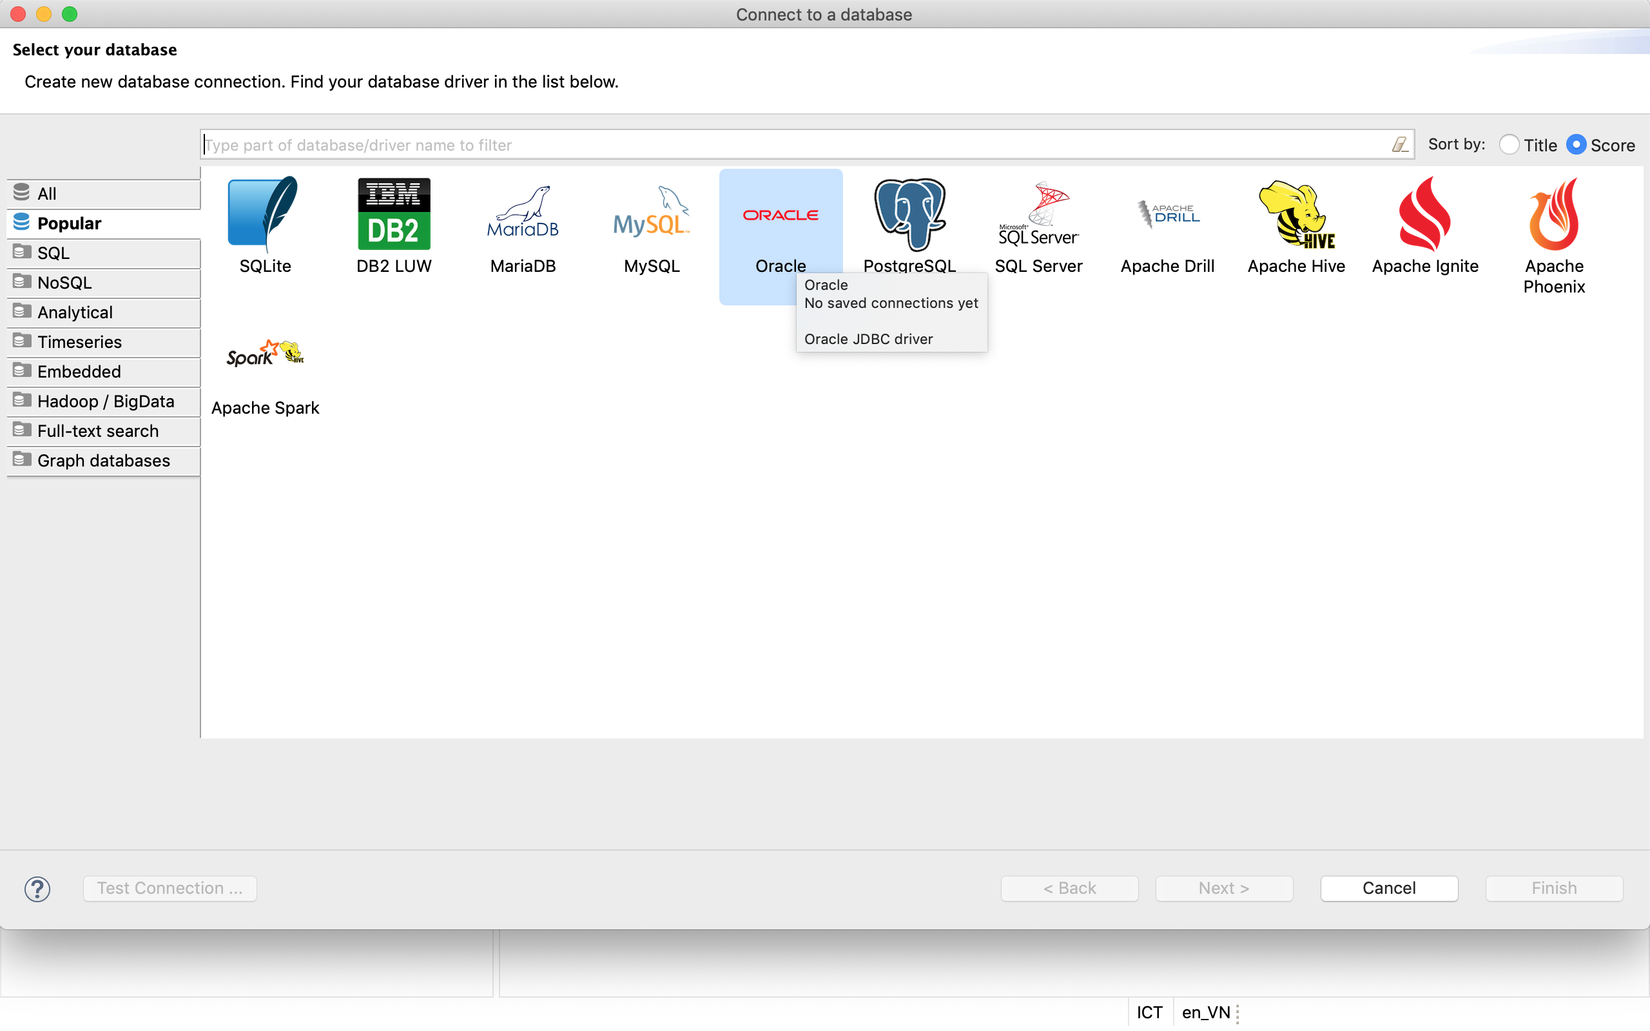Close the Connect to a database window
This screenshot has width=1650, height=1031.
click(x=18, y=14)
